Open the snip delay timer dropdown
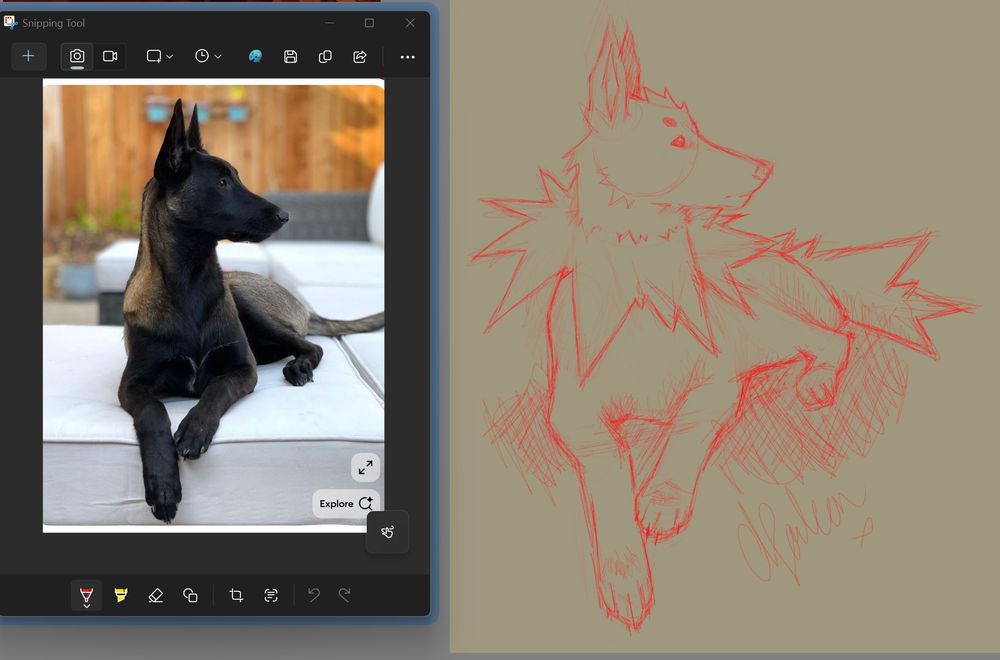1000x660 pixels. tap(208, 56)
